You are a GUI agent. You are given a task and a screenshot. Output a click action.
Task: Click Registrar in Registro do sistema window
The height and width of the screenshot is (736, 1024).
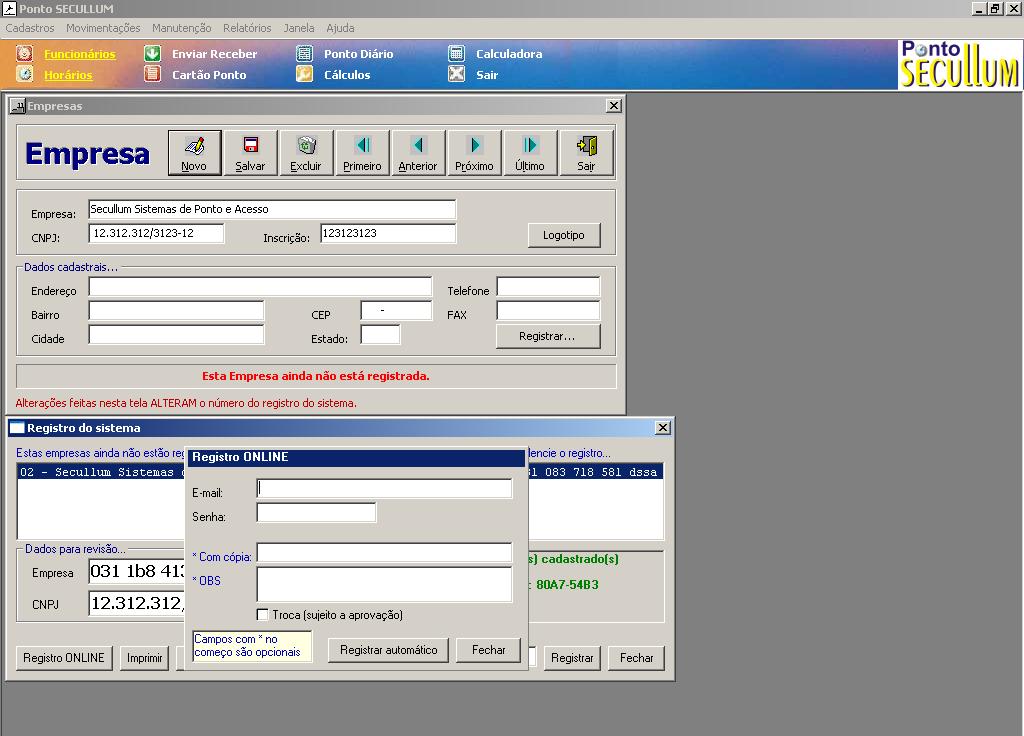pyautogui.click(x=572, y=658)
